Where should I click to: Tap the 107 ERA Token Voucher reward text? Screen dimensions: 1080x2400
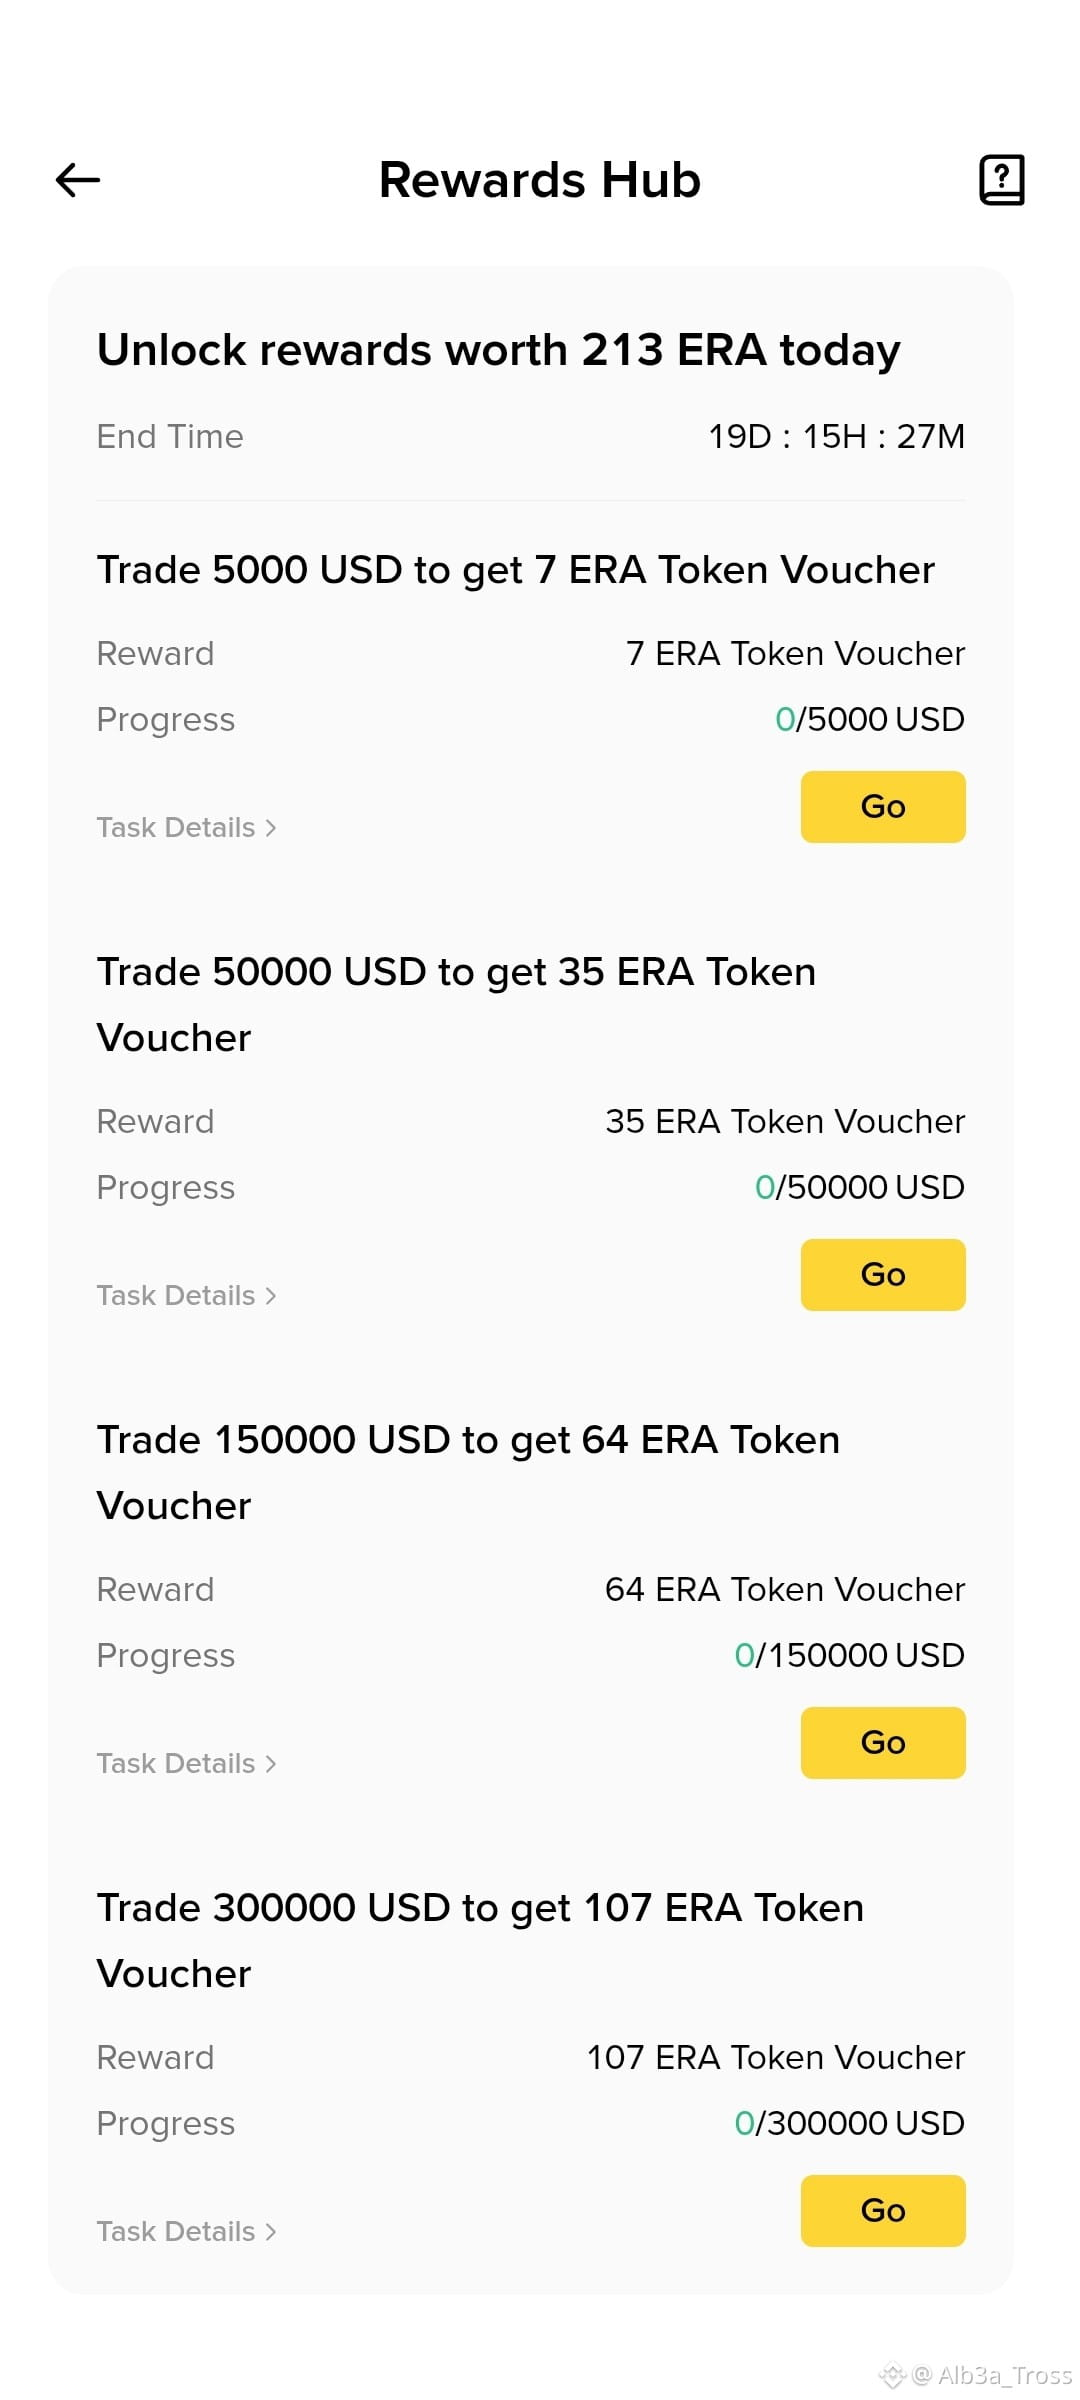coord(776,2058)
